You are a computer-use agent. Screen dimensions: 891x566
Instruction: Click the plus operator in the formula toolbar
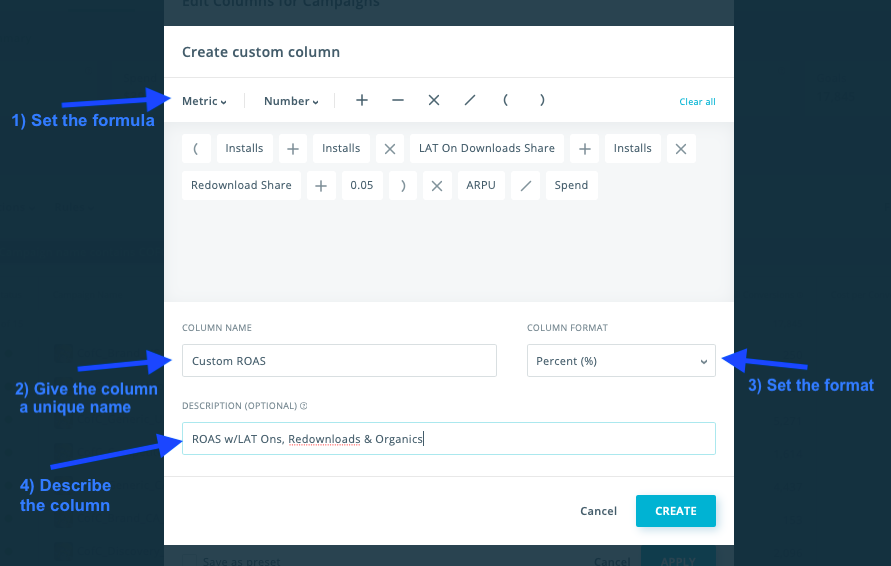click(x=362, y=101)
